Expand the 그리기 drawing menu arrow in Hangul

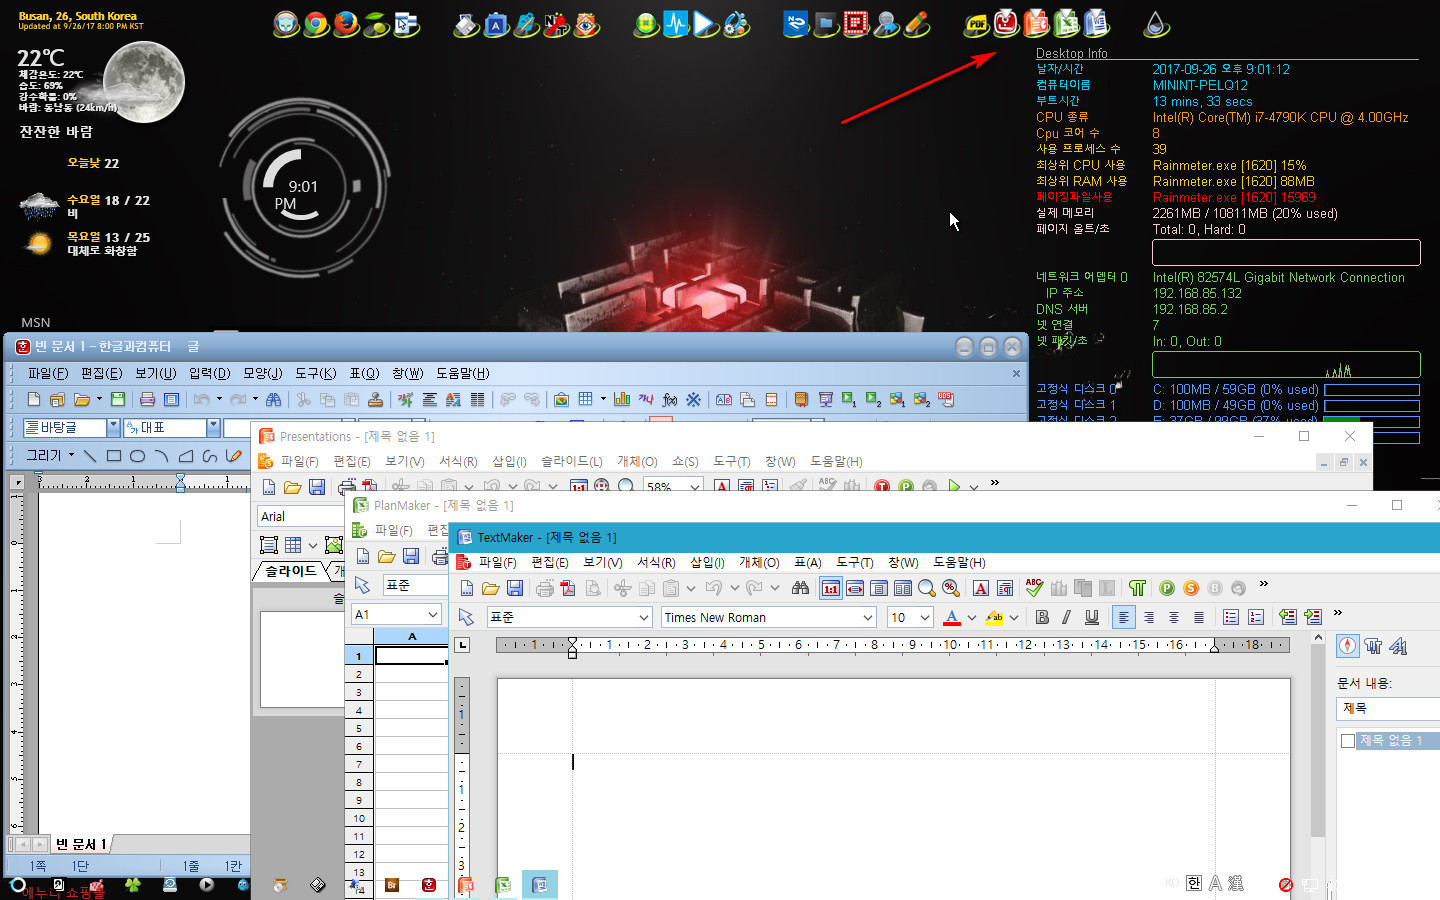(x=71, y=456)
